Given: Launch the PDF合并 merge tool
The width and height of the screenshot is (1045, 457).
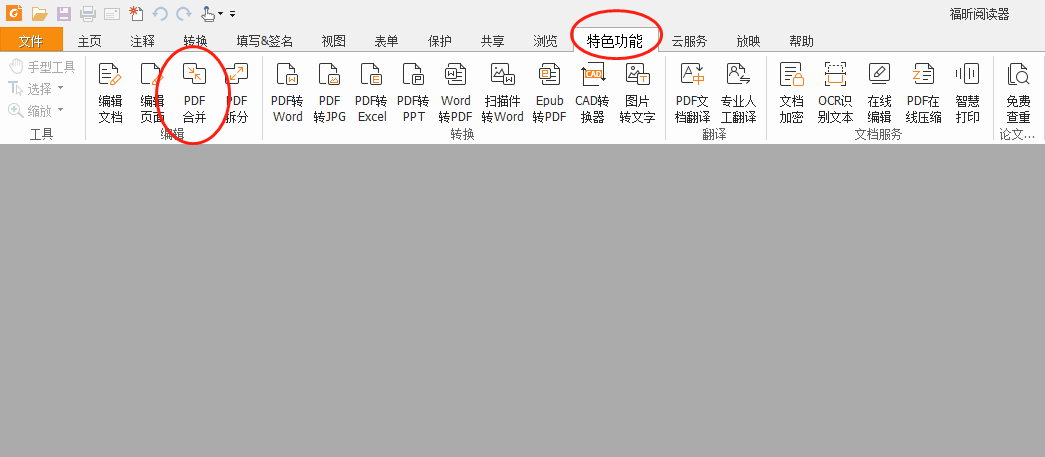Looking at the screenshot, I should pyautogui.click(x=194, y=93).
